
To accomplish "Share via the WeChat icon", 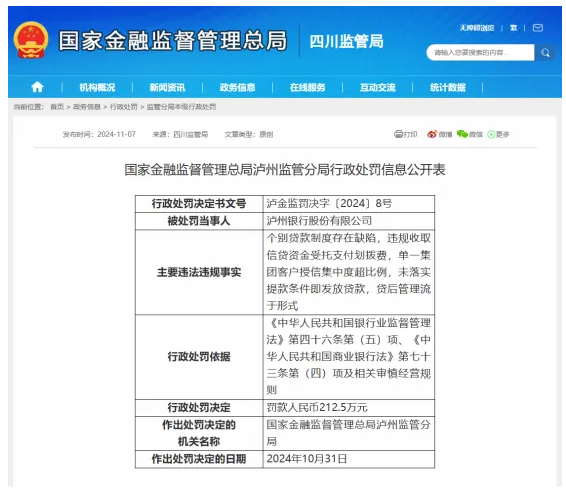I will click(x=462, y=134).
